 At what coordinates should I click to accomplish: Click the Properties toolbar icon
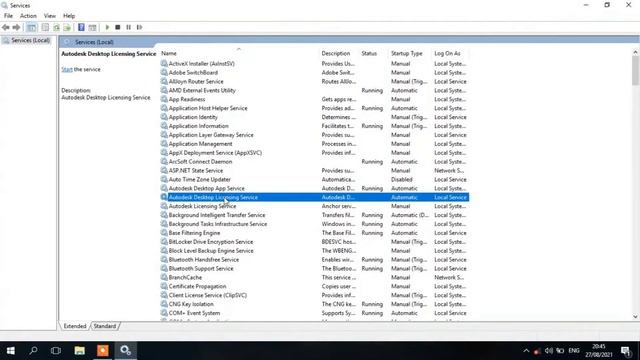(45, 27)
